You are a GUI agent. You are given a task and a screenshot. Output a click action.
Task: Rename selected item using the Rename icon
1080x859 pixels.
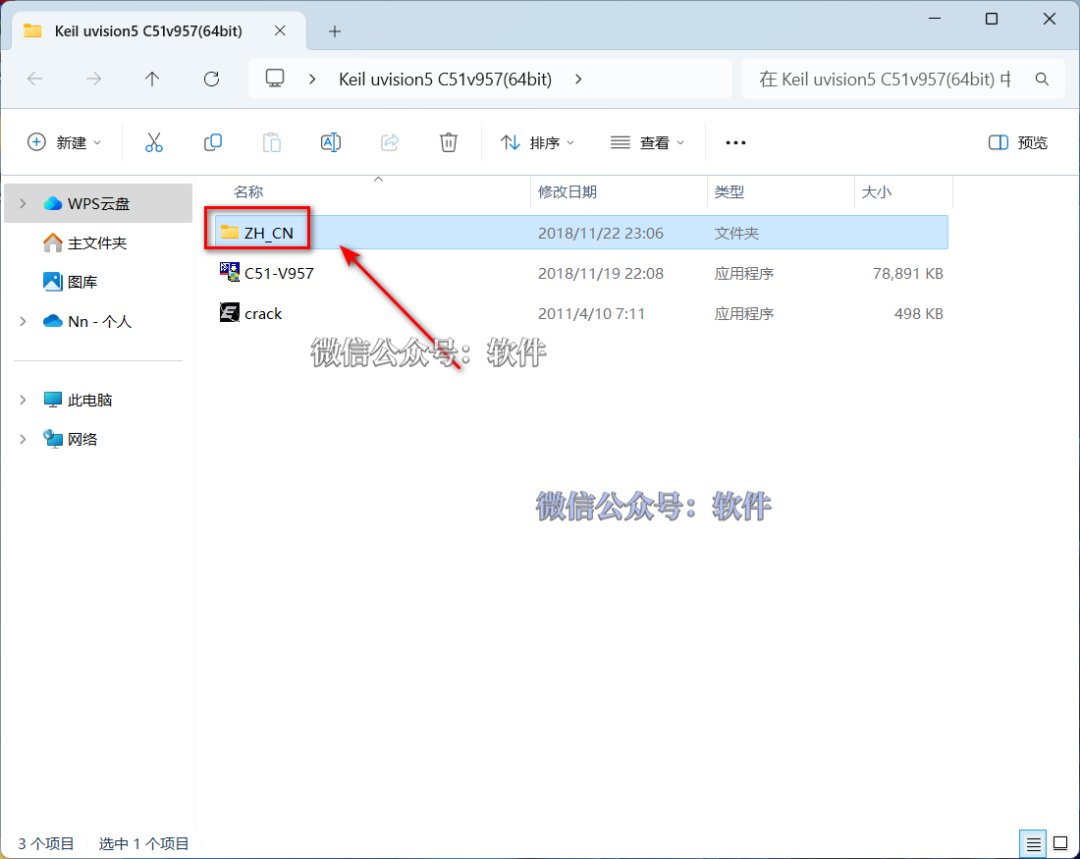pos(330,142)
